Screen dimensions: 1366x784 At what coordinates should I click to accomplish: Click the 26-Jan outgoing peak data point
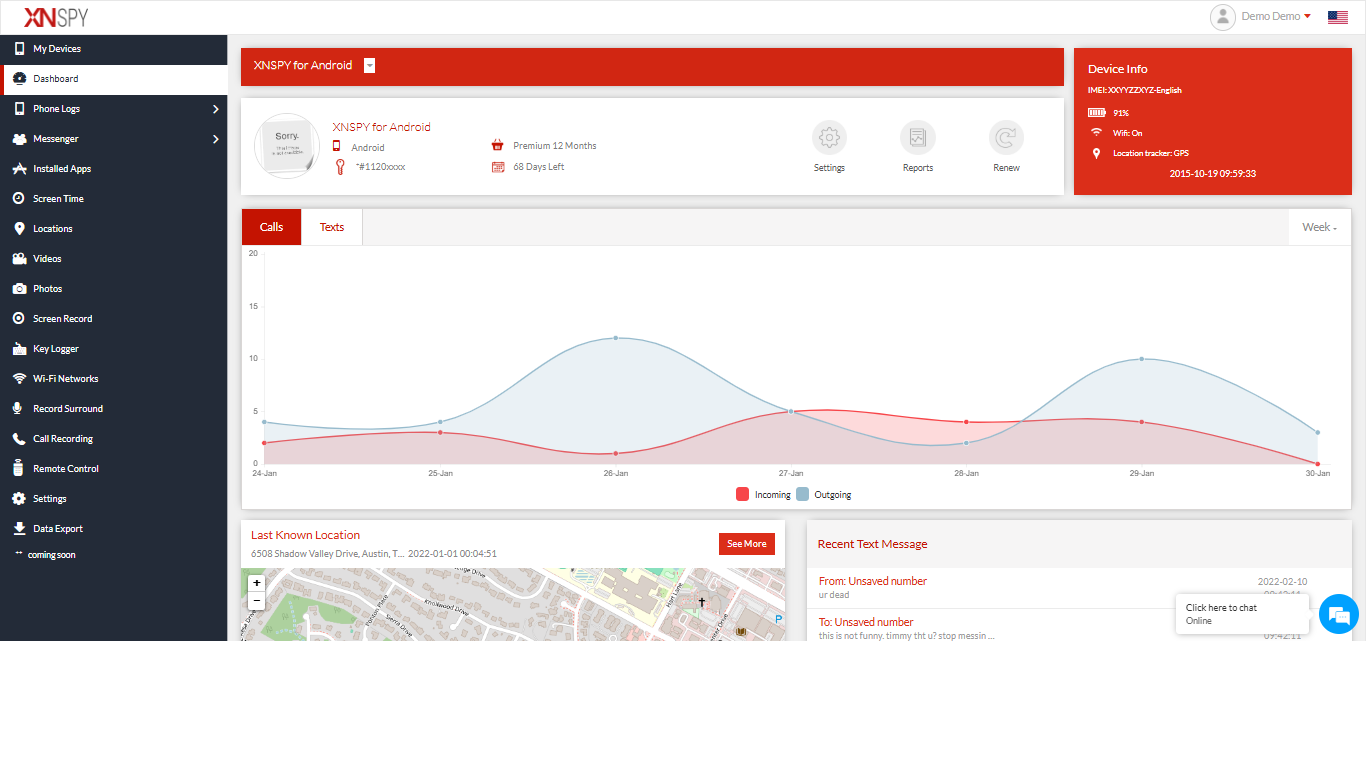(x=616, y=338)
